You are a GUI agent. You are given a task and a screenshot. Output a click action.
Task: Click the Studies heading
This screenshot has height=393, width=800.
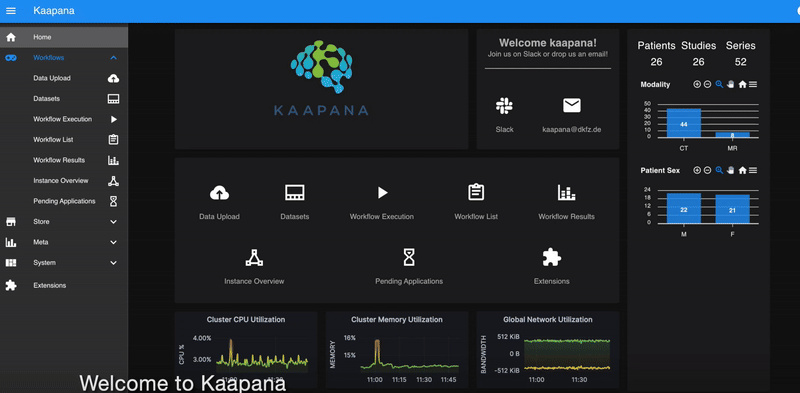(x=698, y=45)
